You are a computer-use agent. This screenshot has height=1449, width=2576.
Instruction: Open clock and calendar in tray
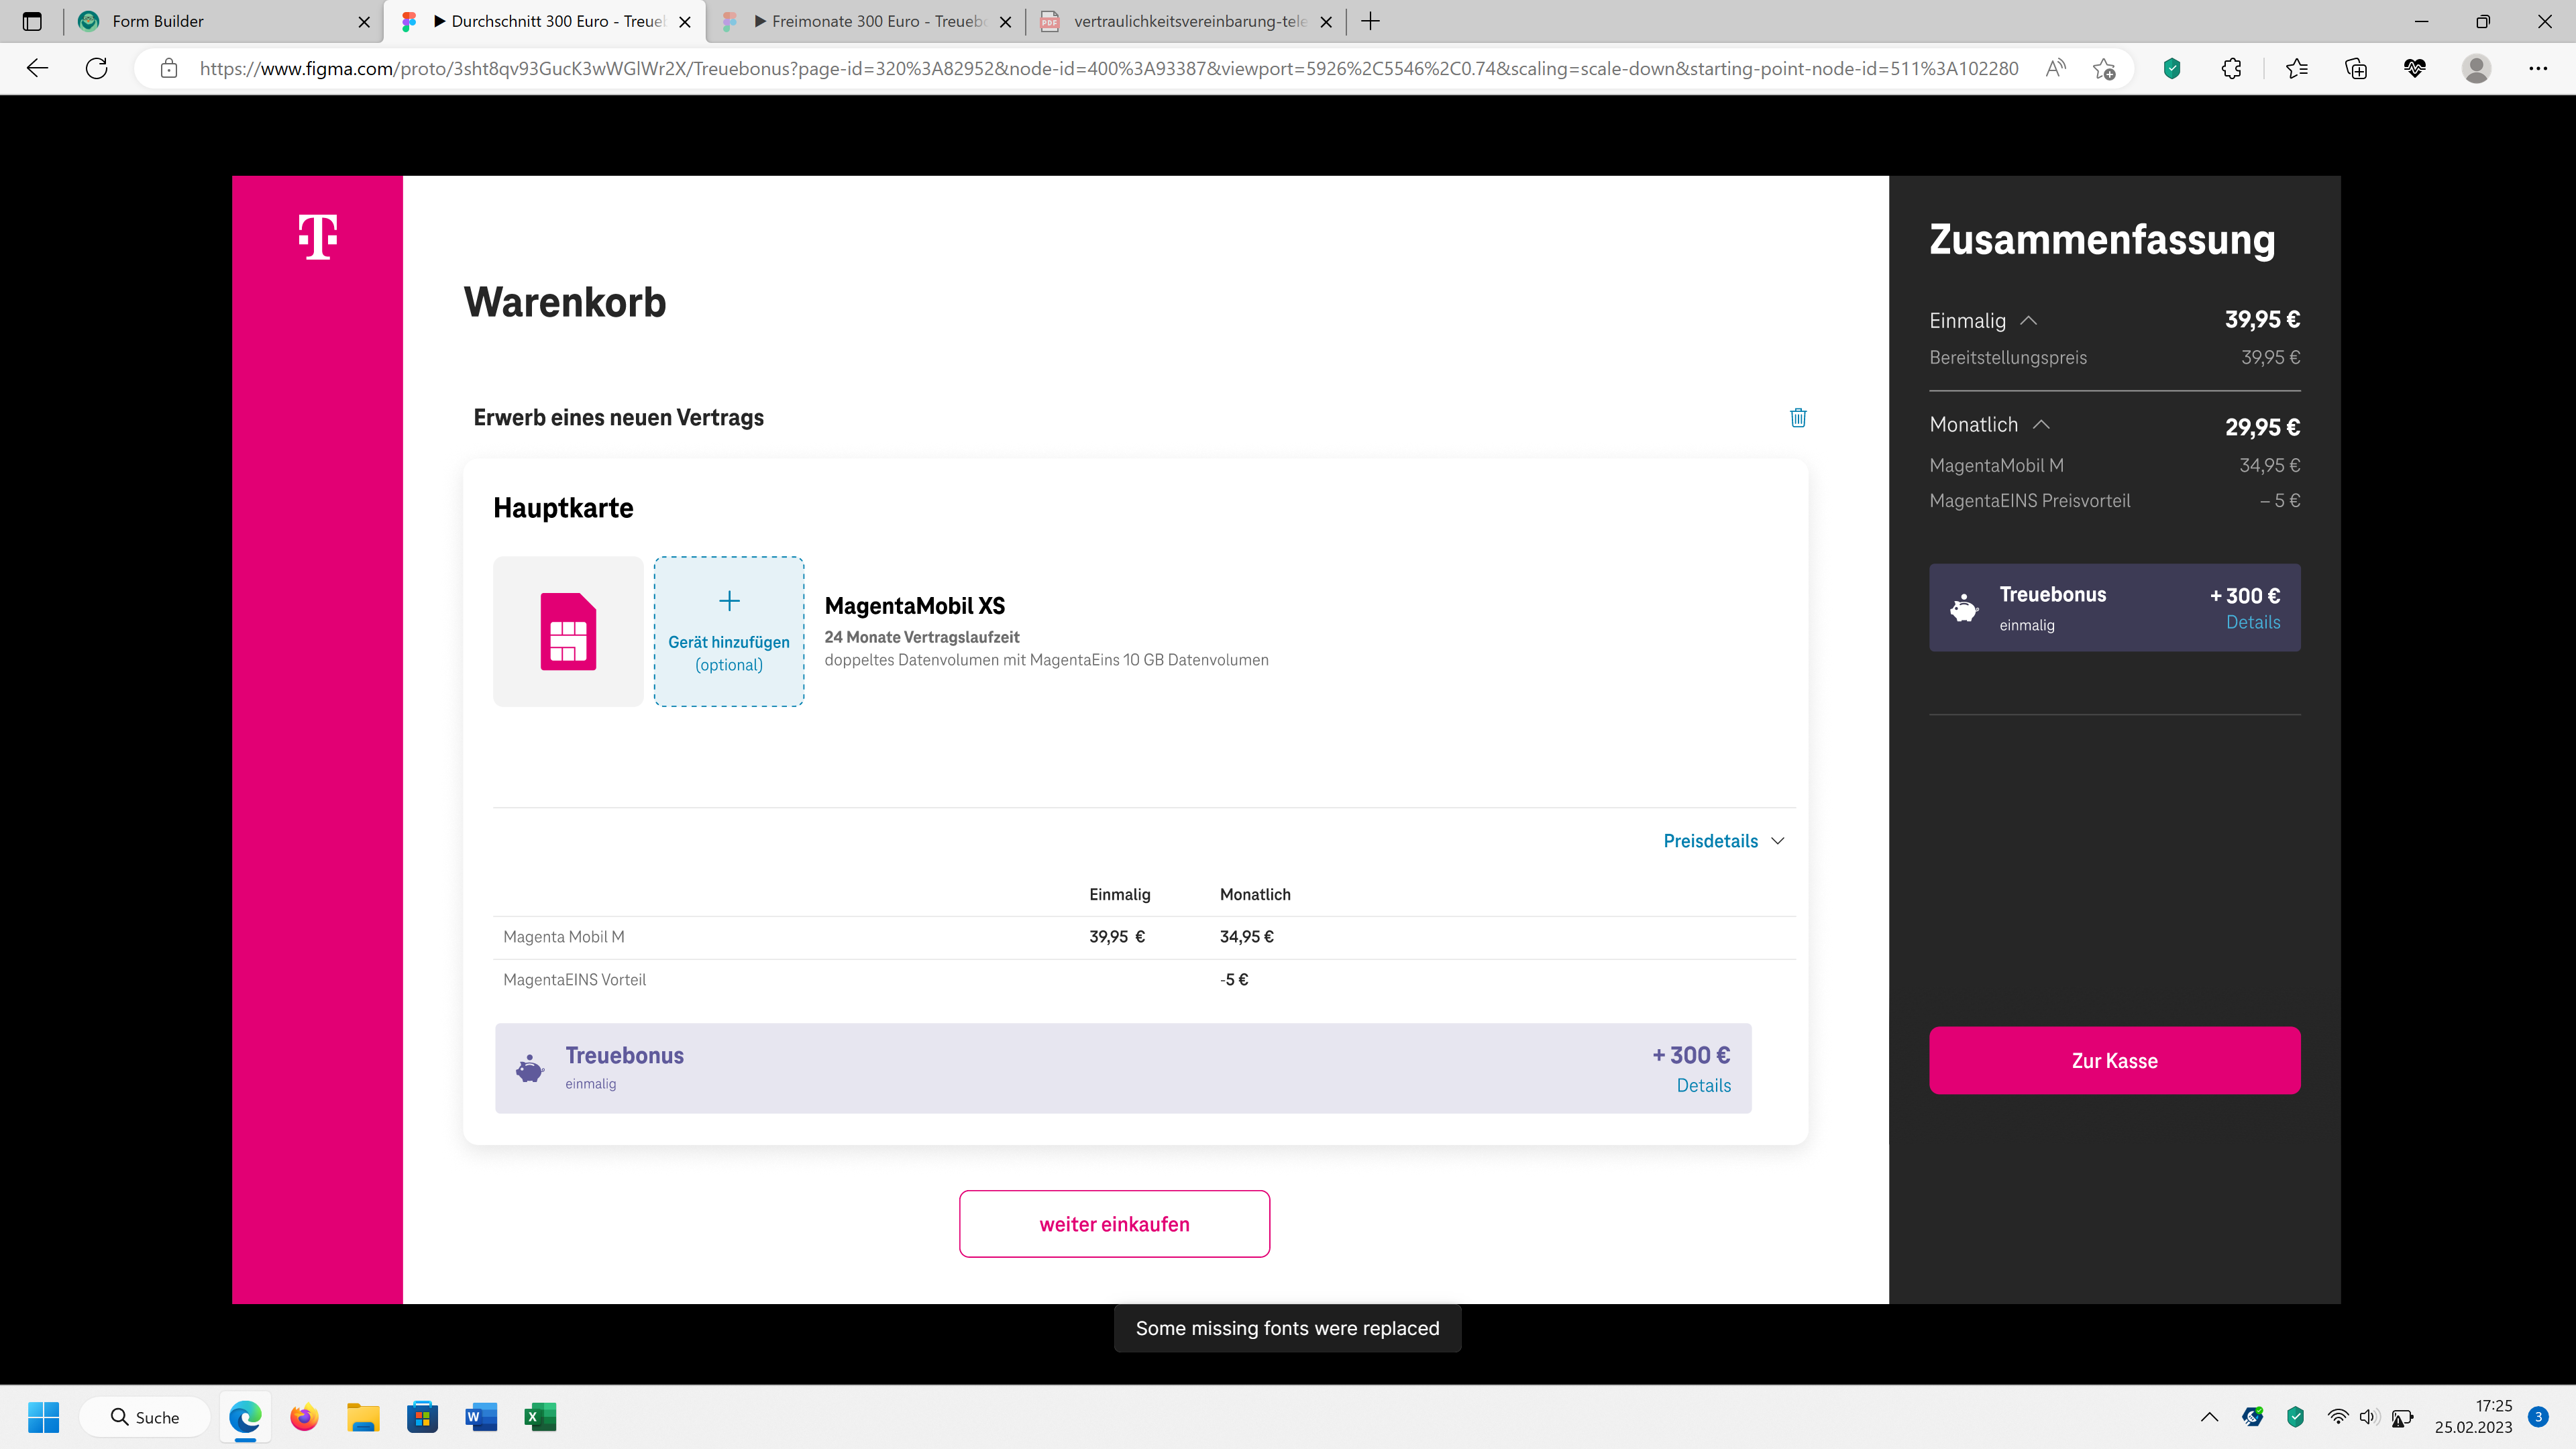pyautogui.click(x=2473, y=1417)
